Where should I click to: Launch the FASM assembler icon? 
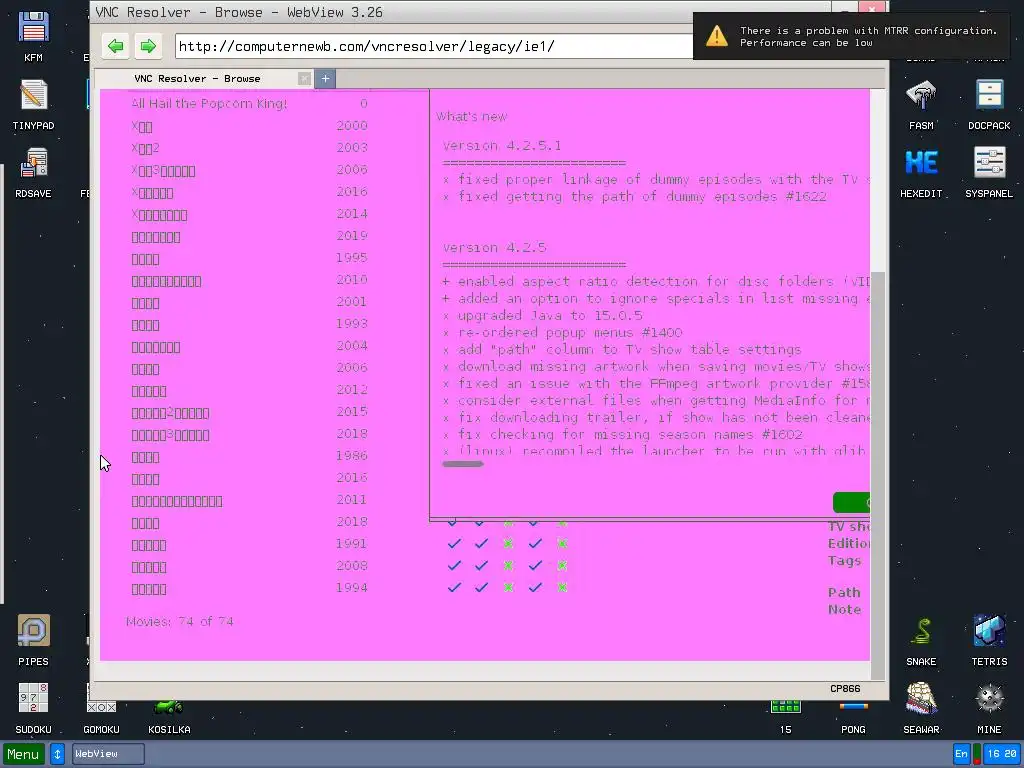pos(921,104)
